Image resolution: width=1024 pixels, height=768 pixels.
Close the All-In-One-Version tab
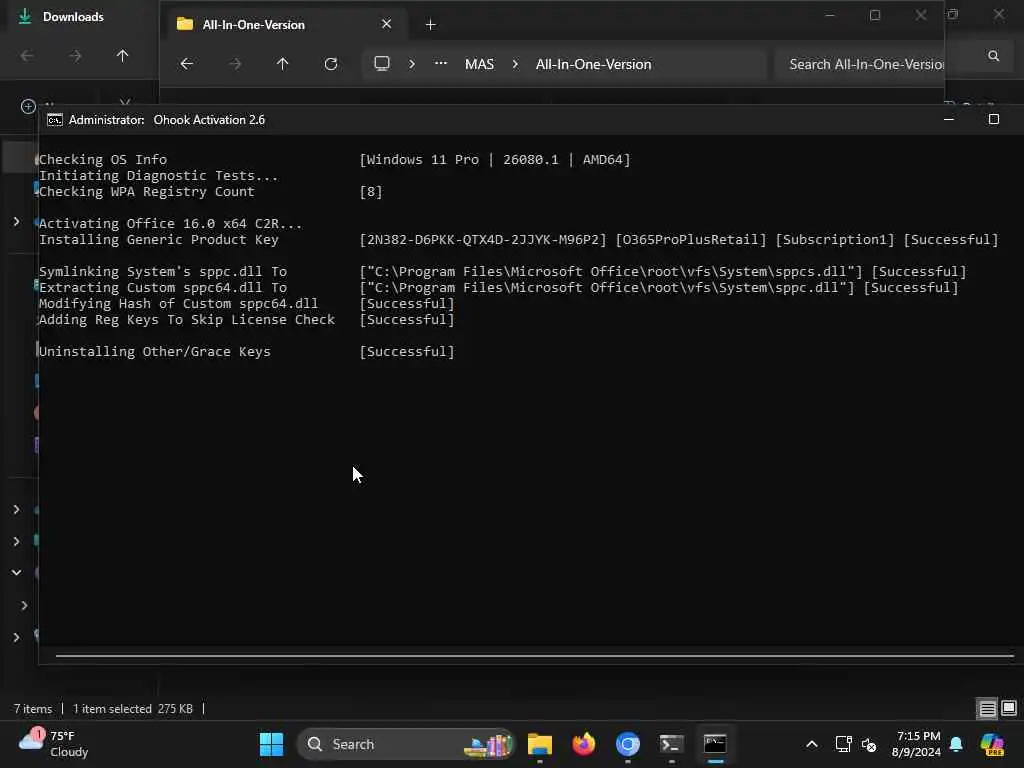click(x=387, y=24)
